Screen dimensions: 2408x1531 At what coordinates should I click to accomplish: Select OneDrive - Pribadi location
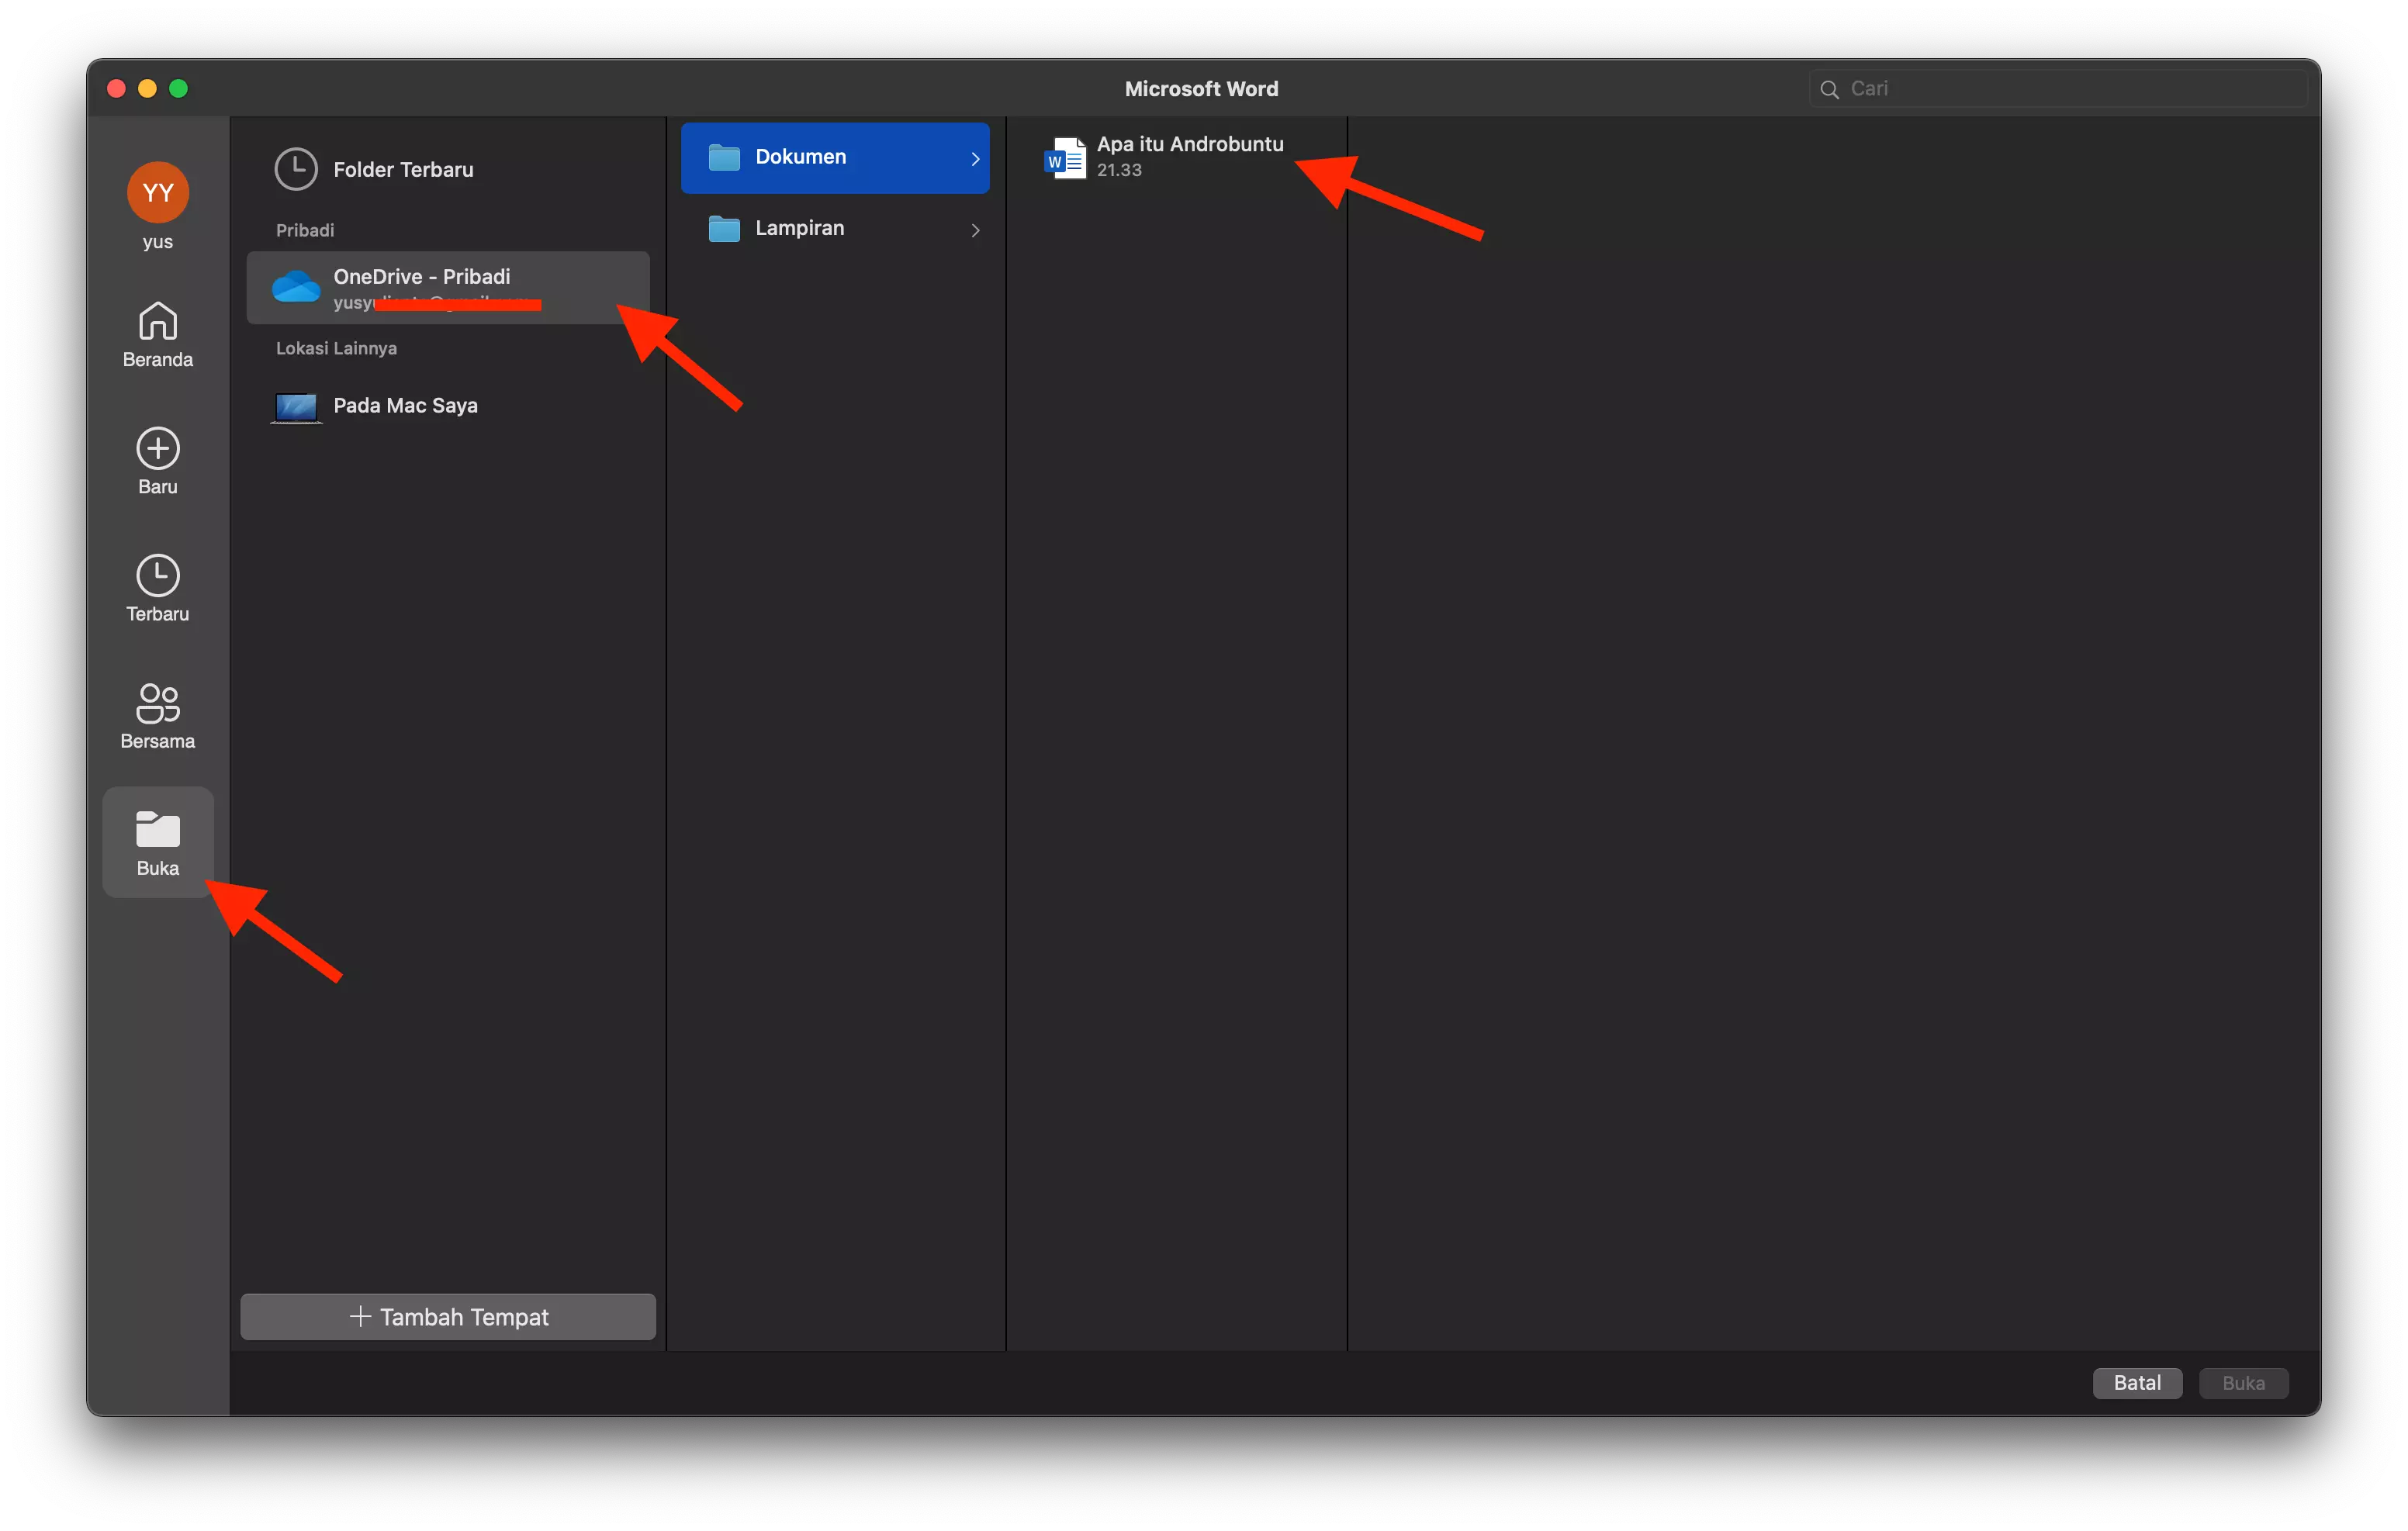coord(448,288)
